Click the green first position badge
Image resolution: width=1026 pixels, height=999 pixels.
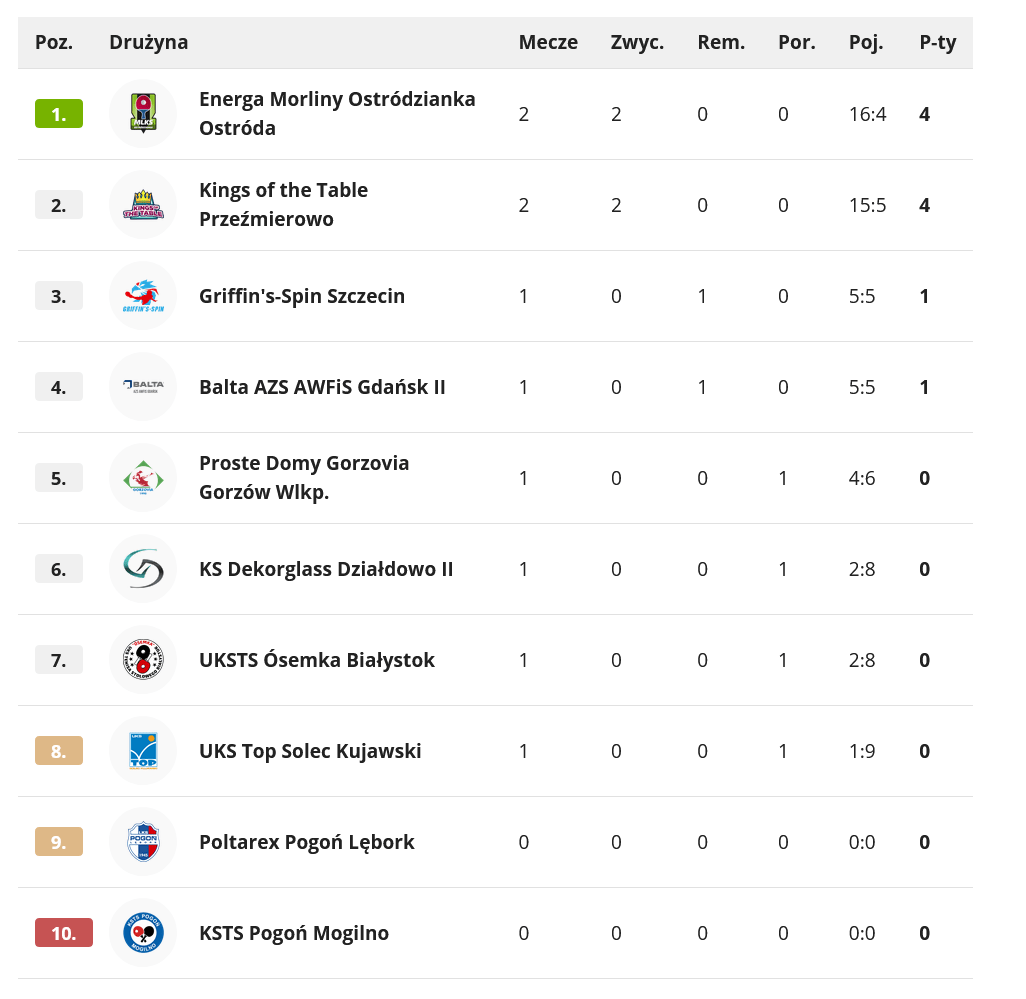(x=59, y=114)
